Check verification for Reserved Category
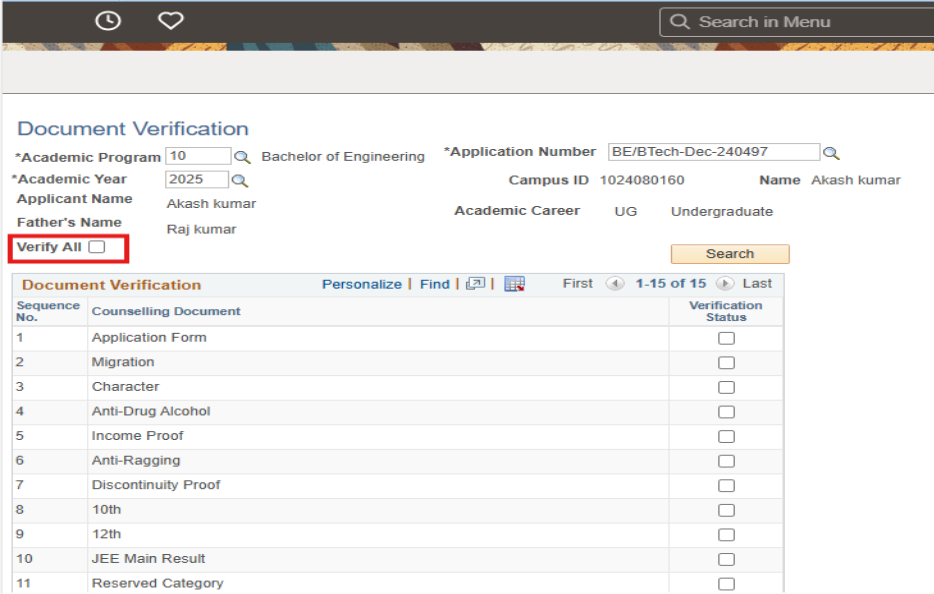934x594 pixels. pyautogui.click(x=726, y=584)
